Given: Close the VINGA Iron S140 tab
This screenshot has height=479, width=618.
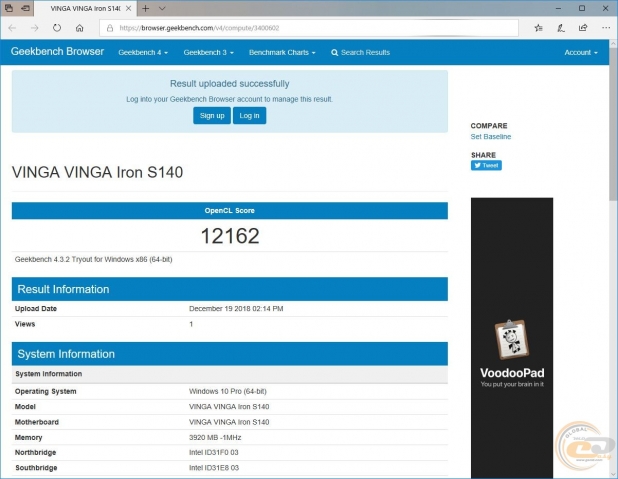Looking at the screenshot, I should point(128,8).
